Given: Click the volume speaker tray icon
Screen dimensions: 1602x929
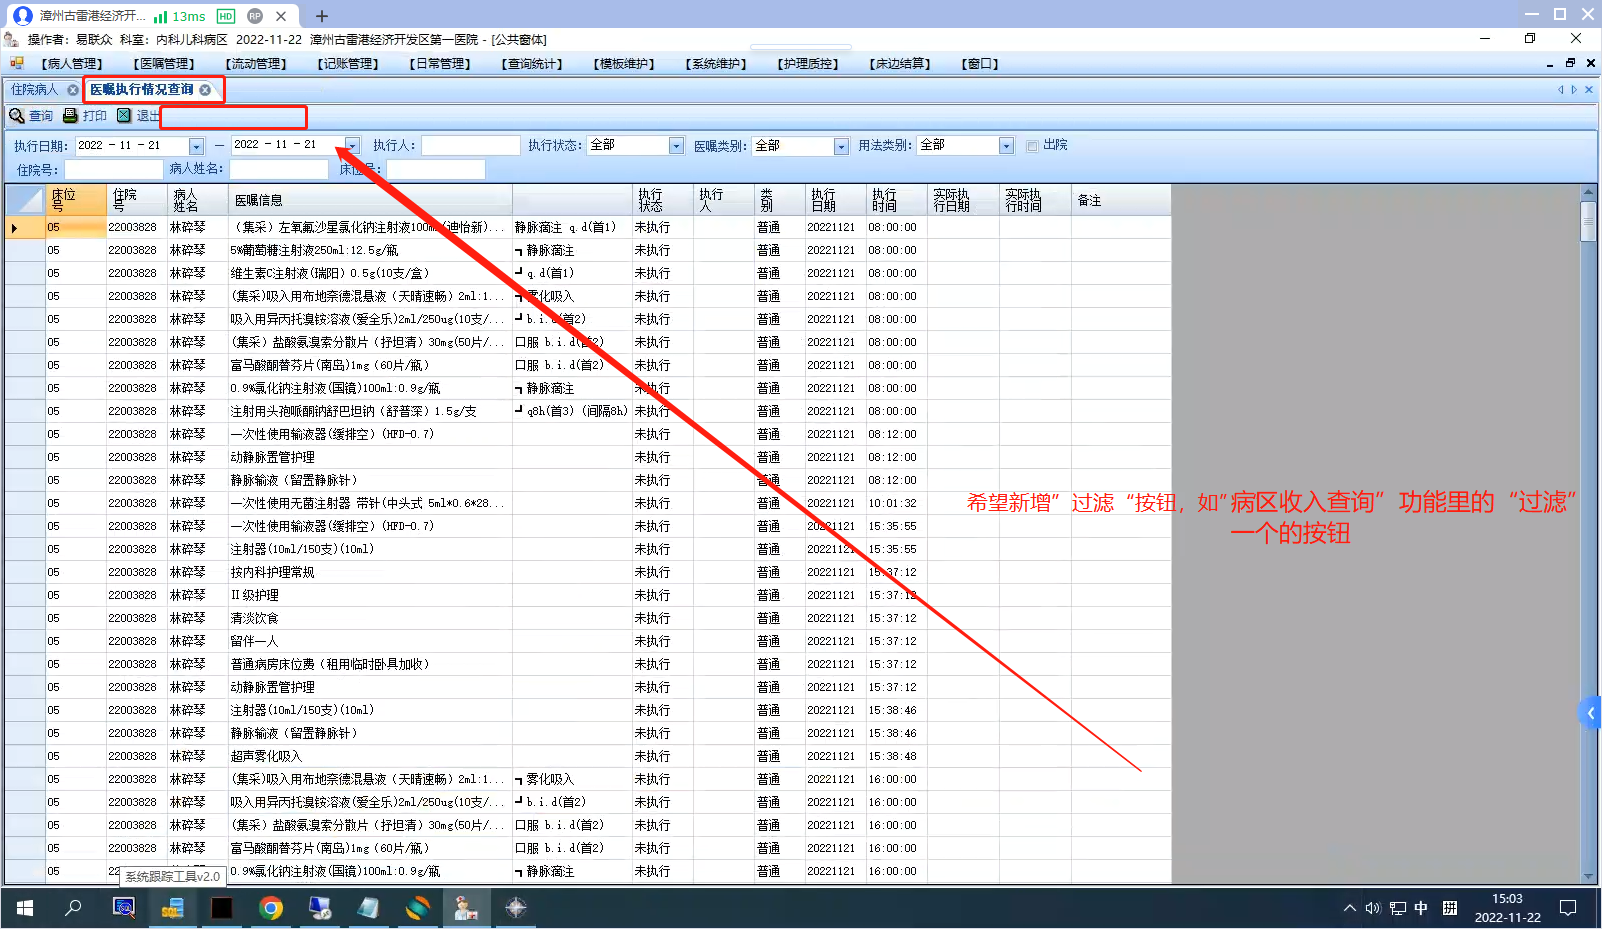Looking at the screenshot, I should pos(1373,908).
